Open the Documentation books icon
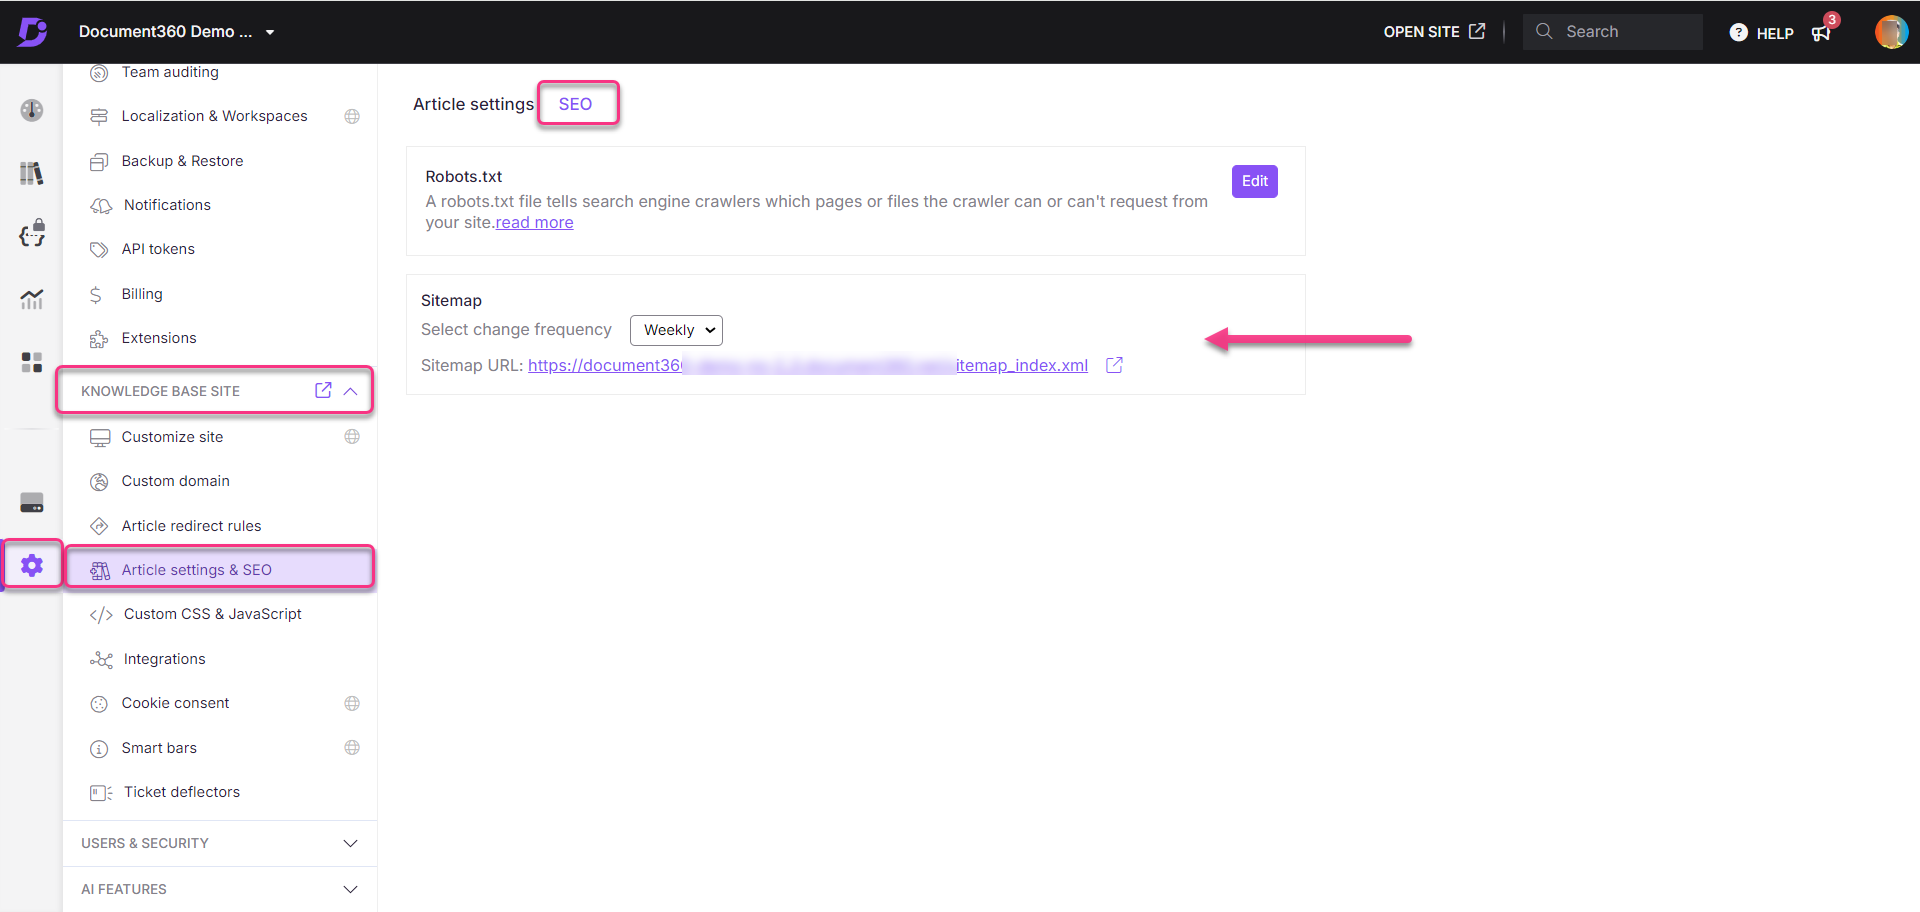 pyautogui.click(x=32, y=173)
